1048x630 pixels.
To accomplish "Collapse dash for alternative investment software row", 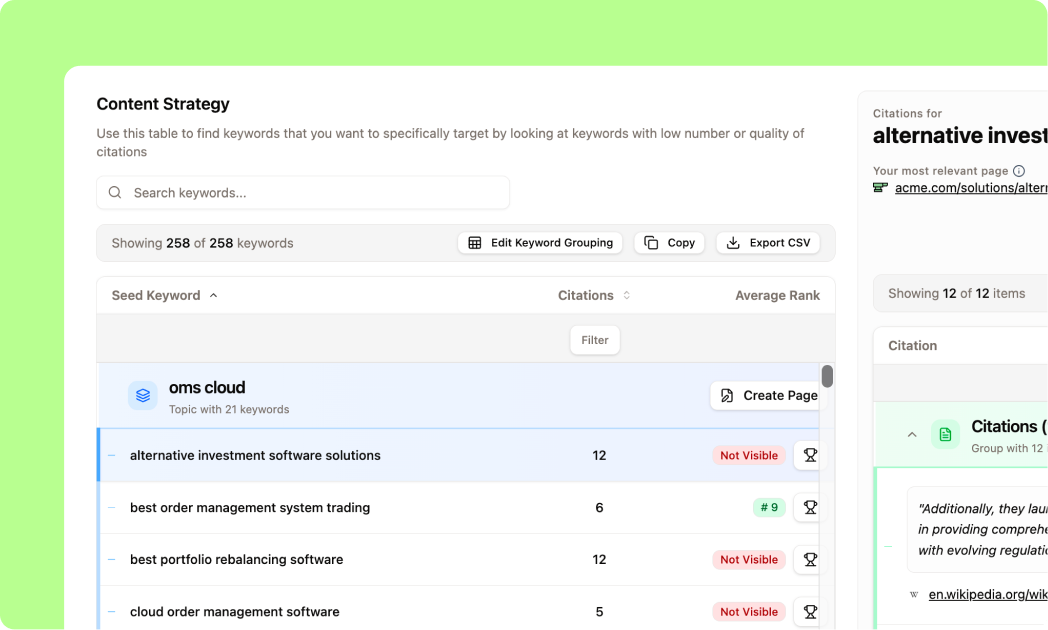I will pyautogui.click(x=112, y=456).
